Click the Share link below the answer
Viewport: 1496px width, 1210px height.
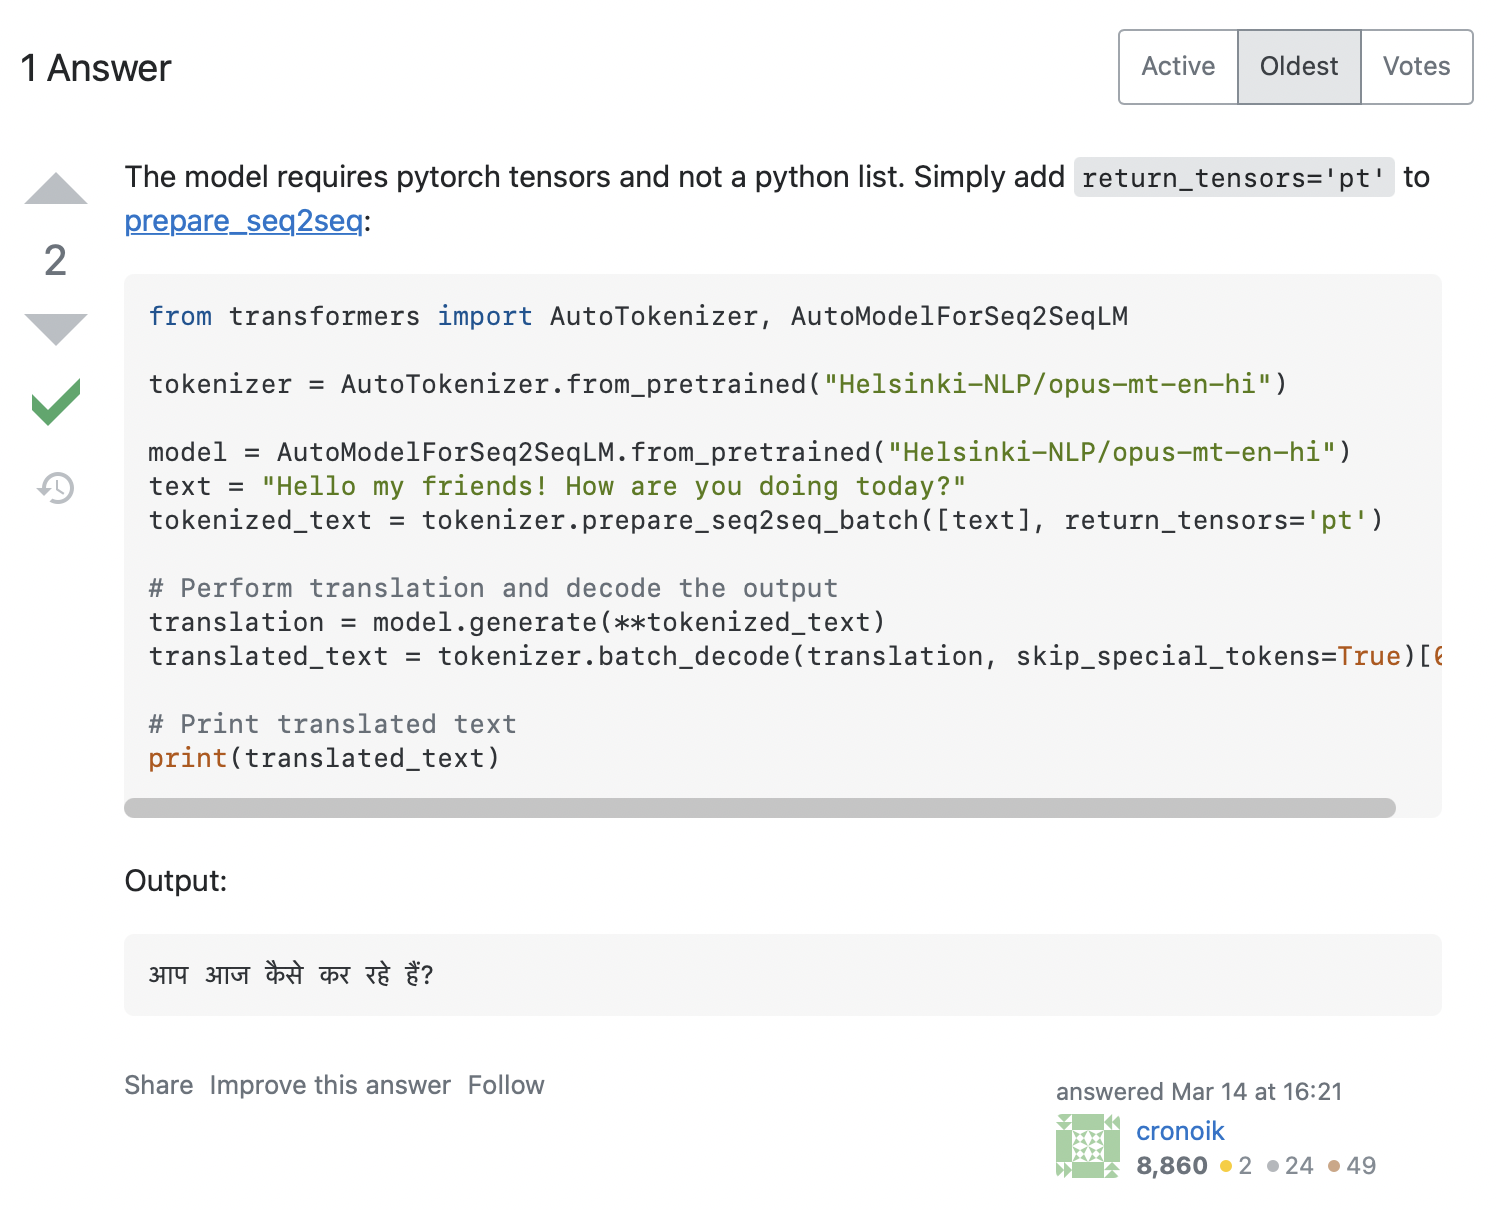[x=159, y=1085]
